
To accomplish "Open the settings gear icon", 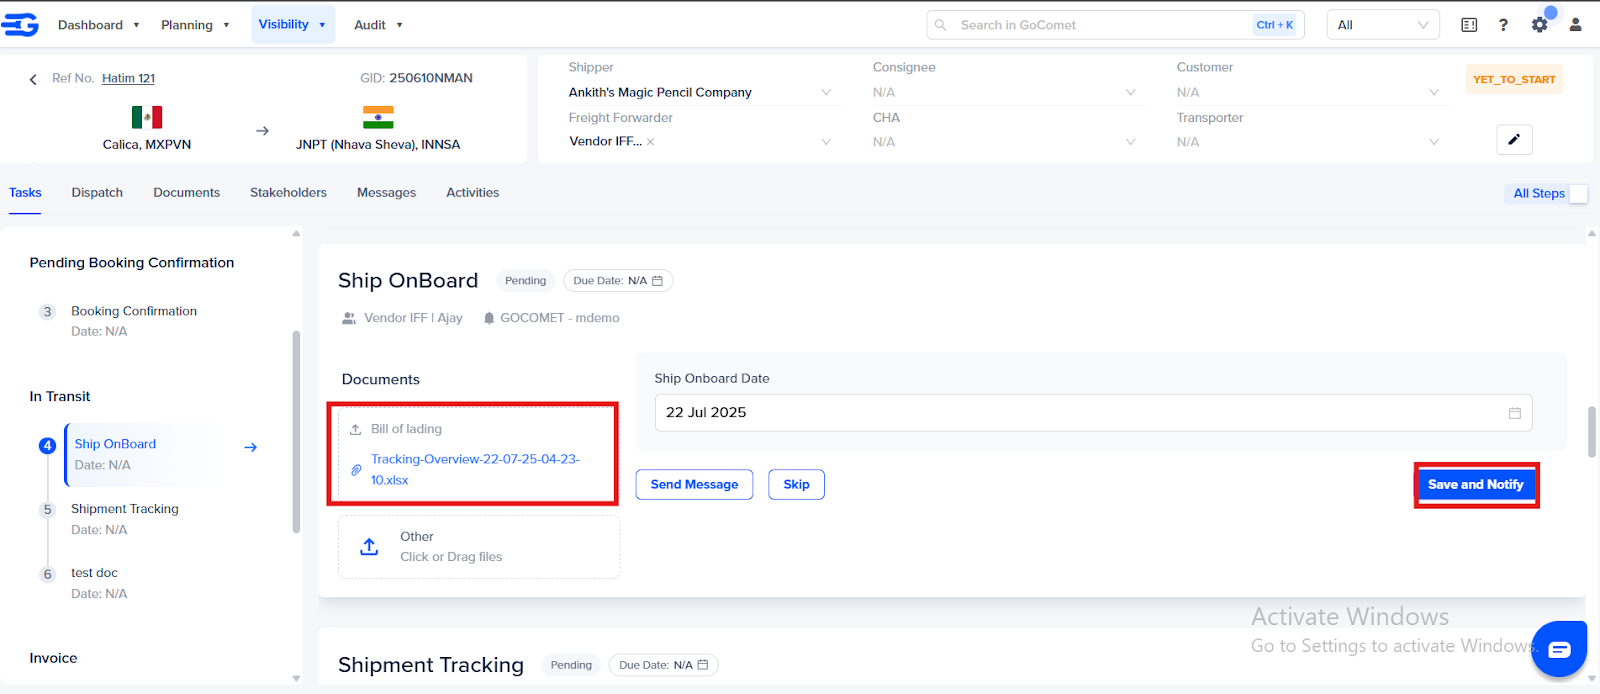I will coord(1540,25).
